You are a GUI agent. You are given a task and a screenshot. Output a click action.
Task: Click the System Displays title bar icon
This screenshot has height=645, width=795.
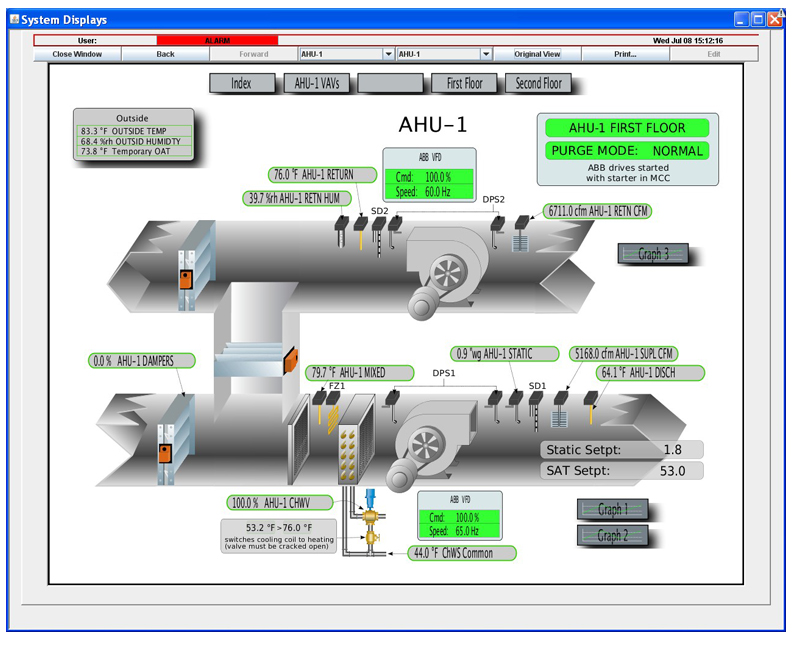click(x=14, y=19)
